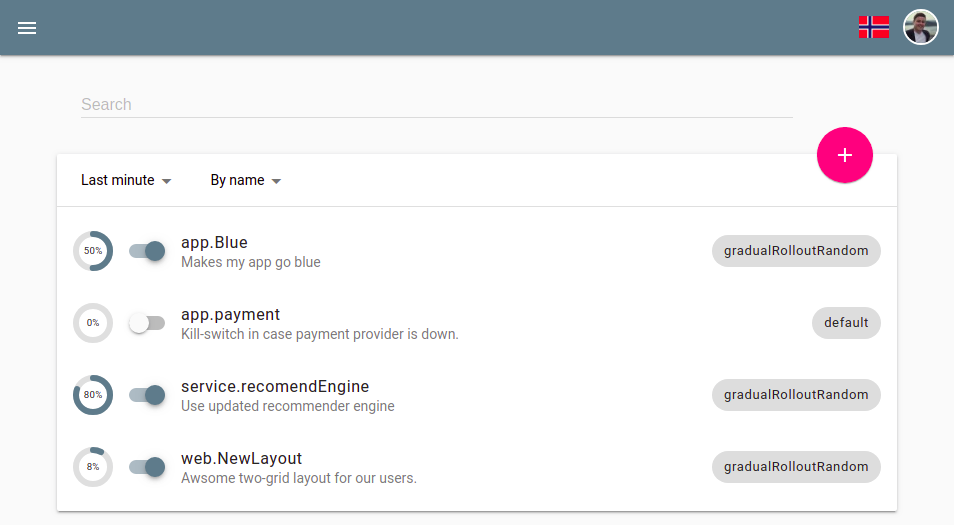954x525 pixels.
Task: Focus the Search input field
Action: point(436,104)
